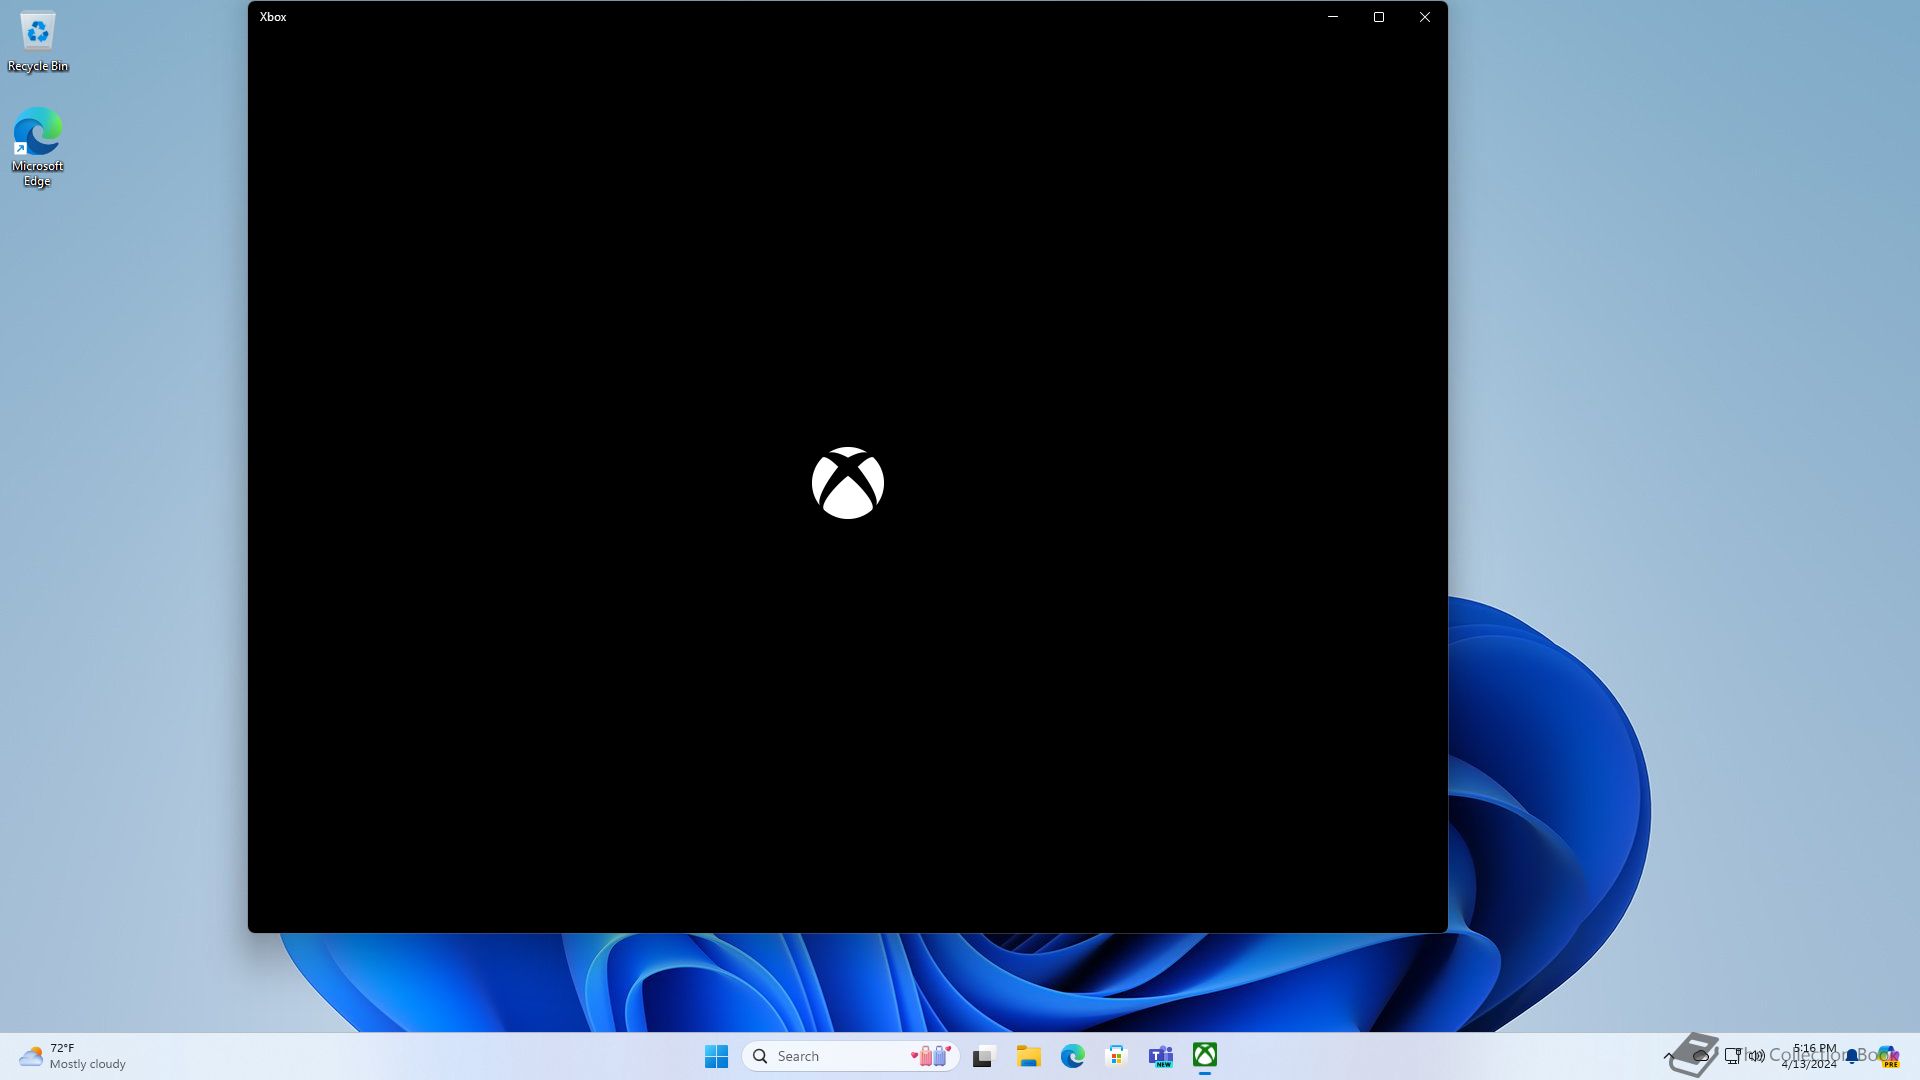Open Microsoft Store from the taskbar
The image size is (1920, 1080).
tap(1116, 1056)
